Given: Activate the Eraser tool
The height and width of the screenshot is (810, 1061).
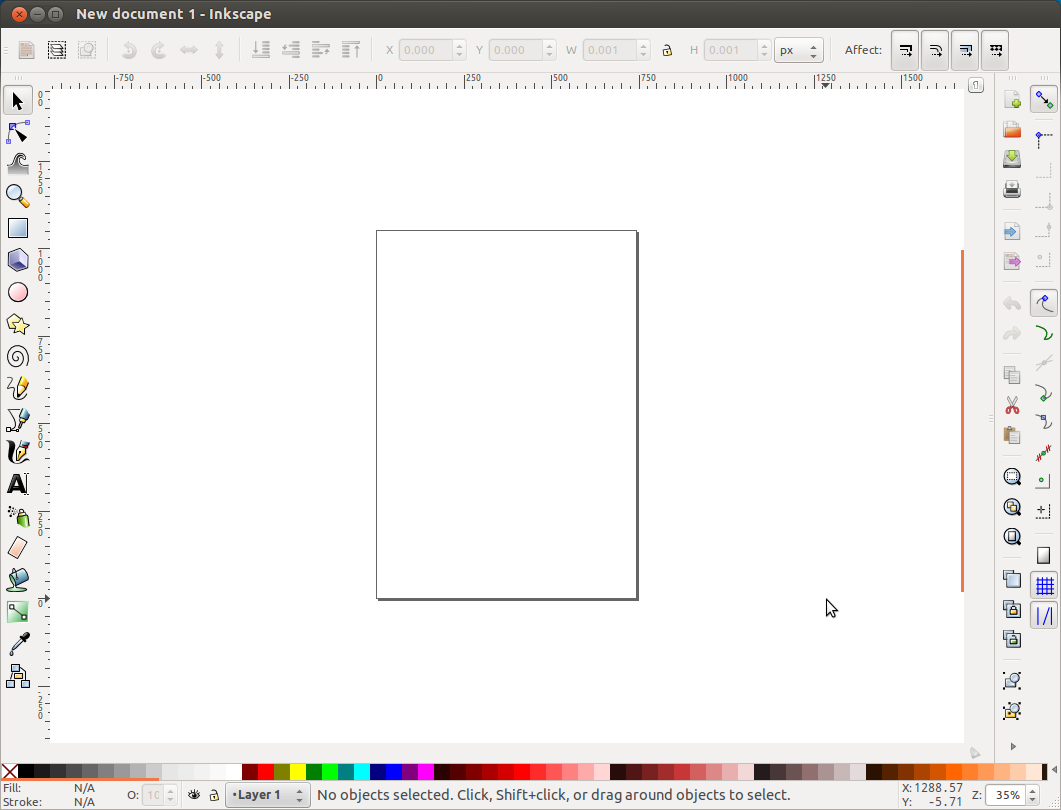Looking at the screenshot, I should 18,547.
